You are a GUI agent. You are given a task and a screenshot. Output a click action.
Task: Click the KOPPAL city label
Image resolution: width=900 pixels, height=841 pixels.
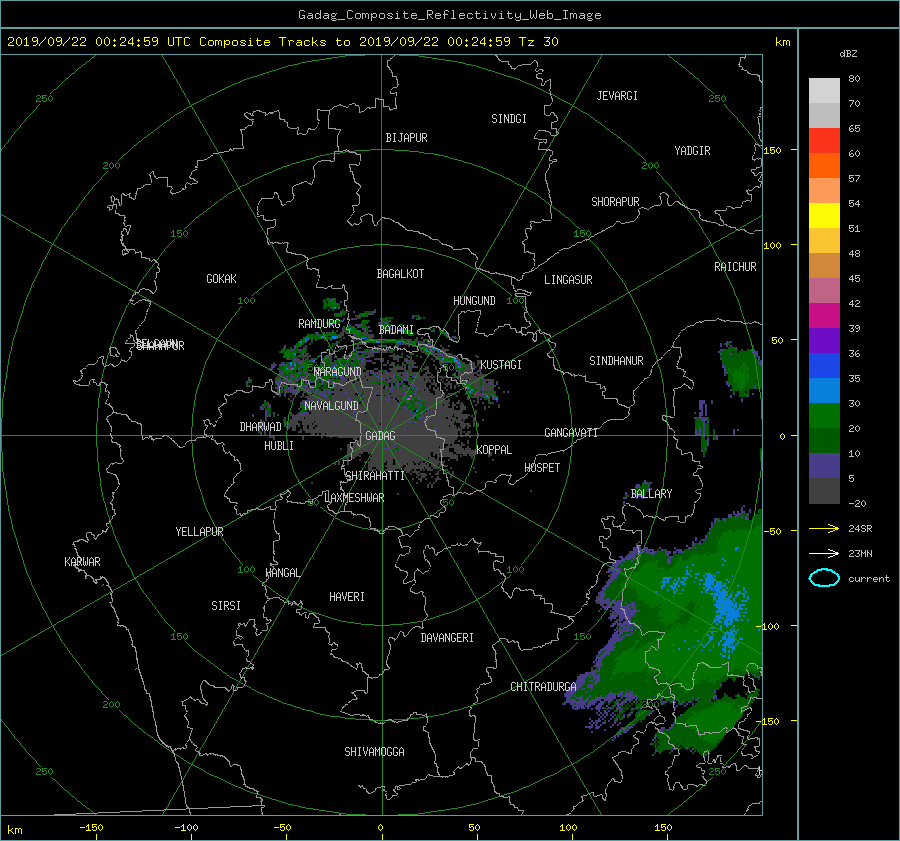[494, 450]
